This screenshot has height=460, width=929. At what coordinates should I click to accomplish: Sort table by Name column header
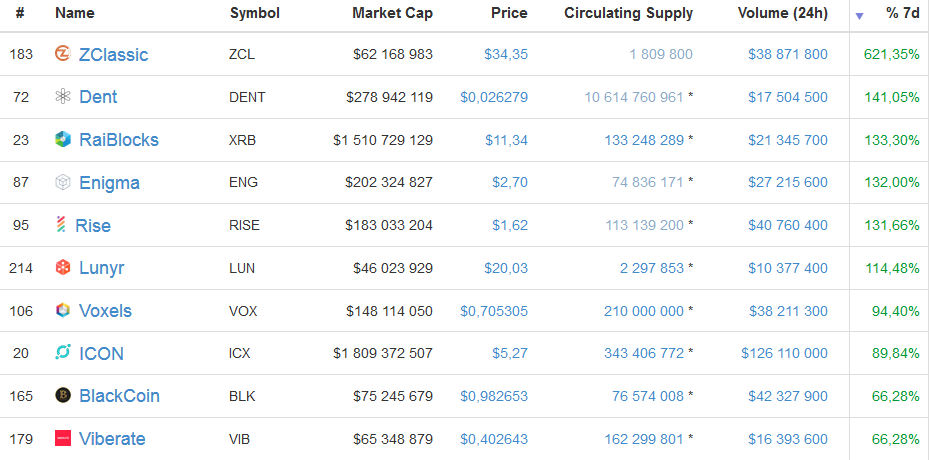point(75,13)
